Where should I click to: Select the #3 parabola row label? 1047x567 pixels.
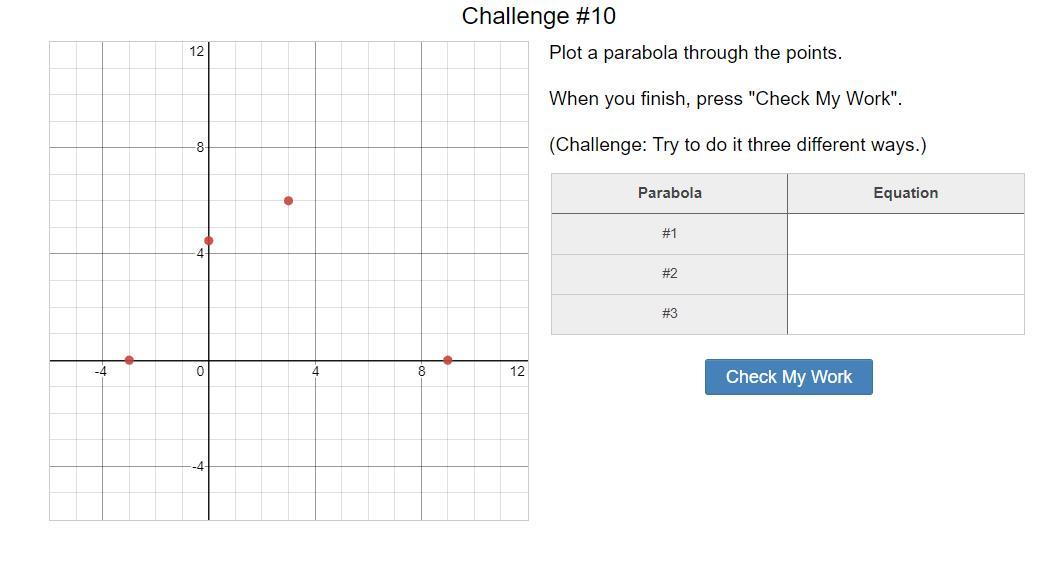(669, 314)
